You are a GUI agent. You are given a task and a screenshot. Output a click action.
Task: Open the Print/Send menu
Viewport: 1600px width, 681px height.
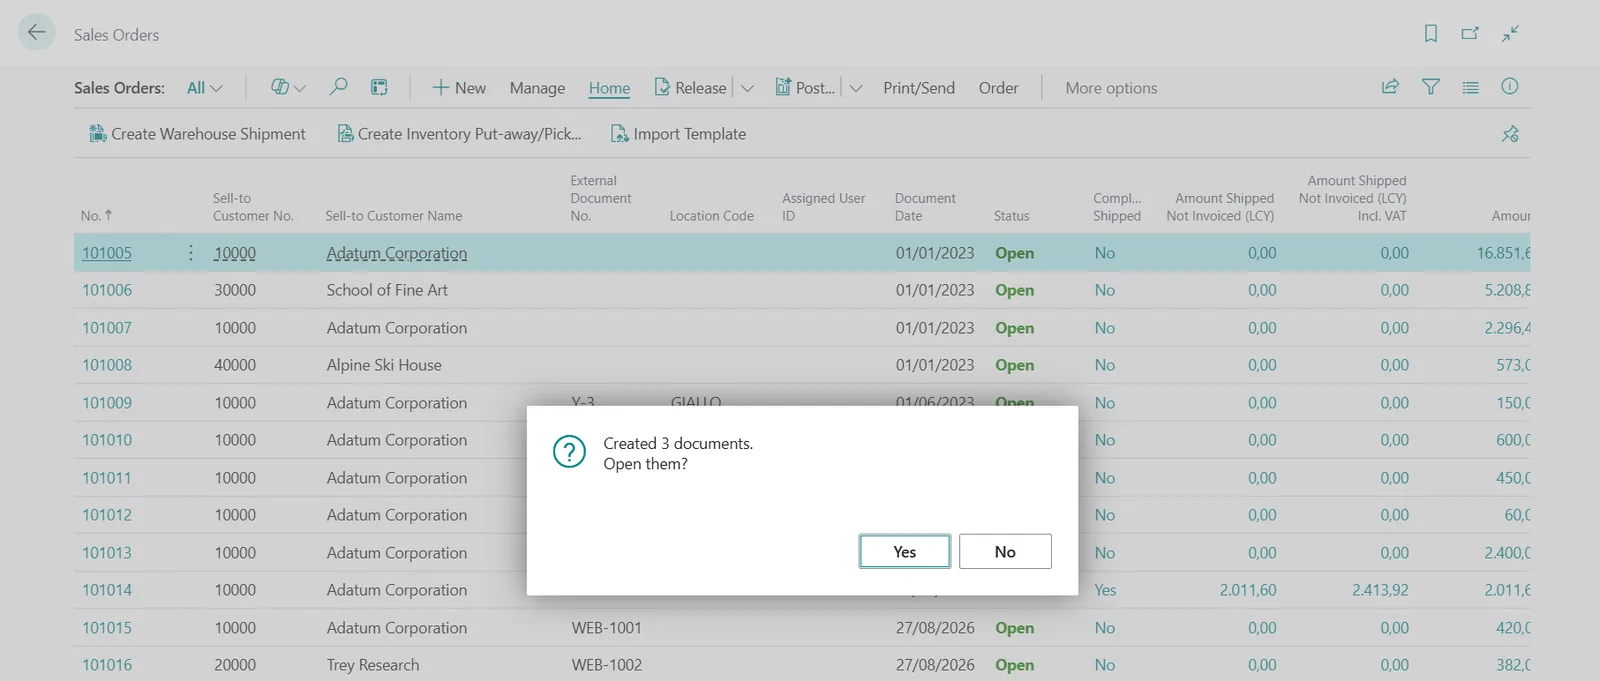[x=919, y=88]
